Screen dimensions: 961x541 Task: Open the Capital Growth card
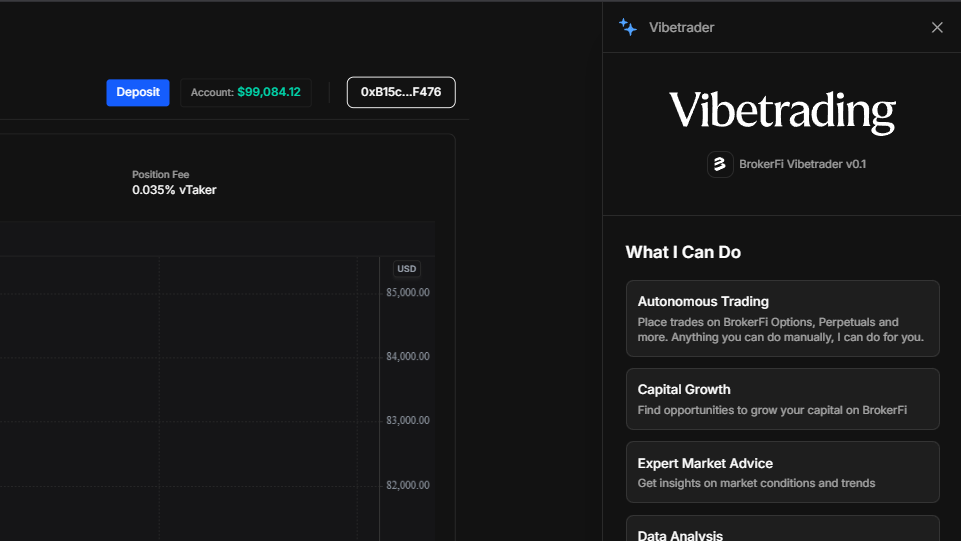[782, 399]
